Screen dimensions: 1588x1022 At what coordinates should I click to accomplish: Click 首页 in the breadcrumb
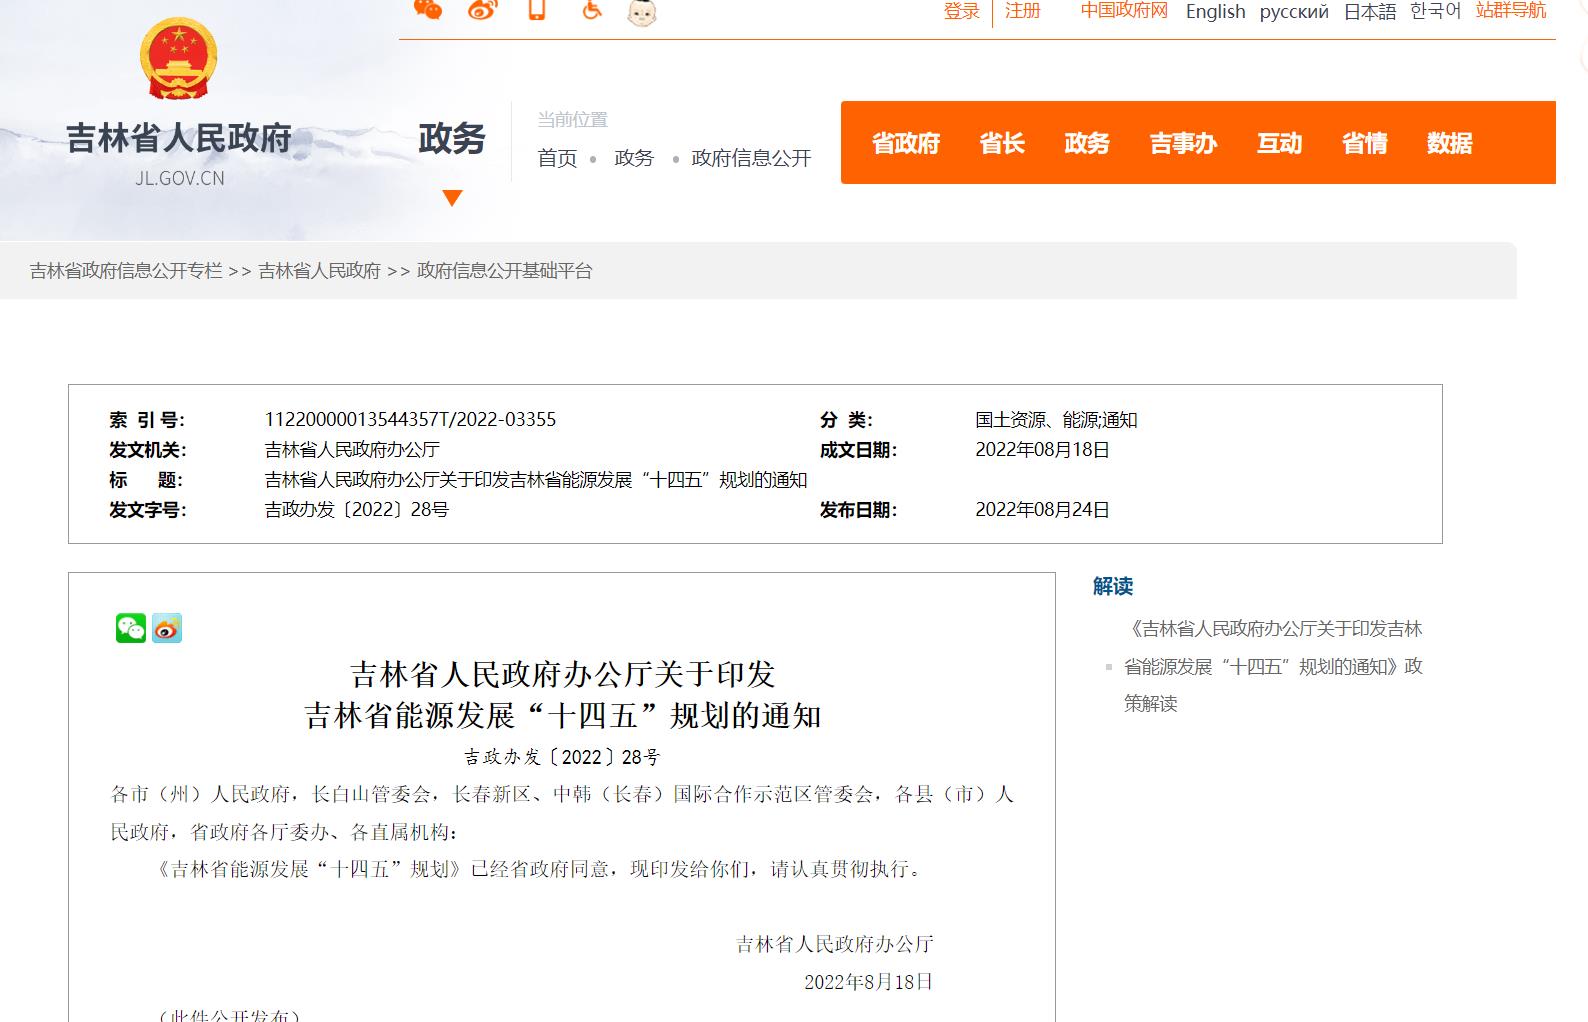click(557, 158)
